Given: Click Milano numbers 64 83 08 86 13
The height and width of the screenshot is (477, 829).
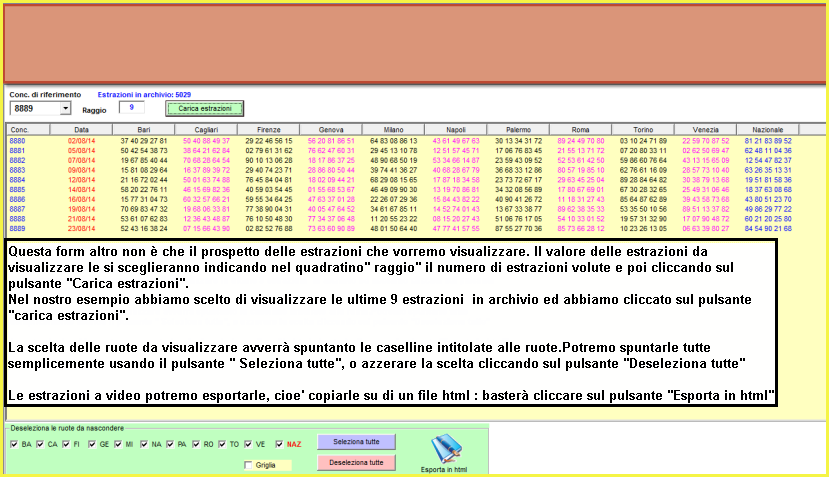Looking at the screenshot, I should (x=393, y=141).
